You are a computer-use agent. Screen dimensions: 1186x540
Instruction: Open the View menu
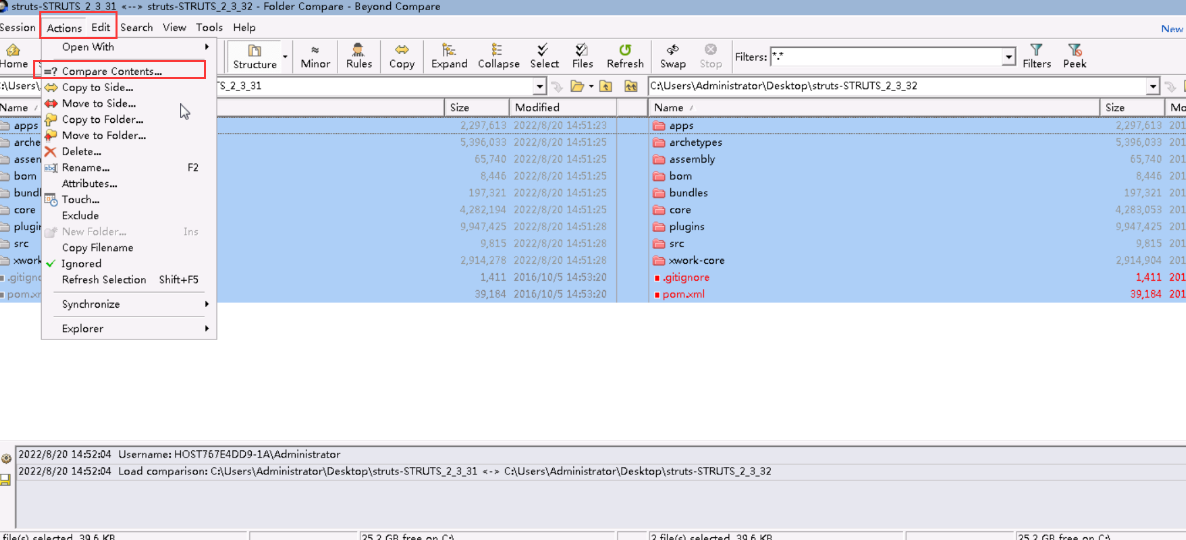coord(174,27)
